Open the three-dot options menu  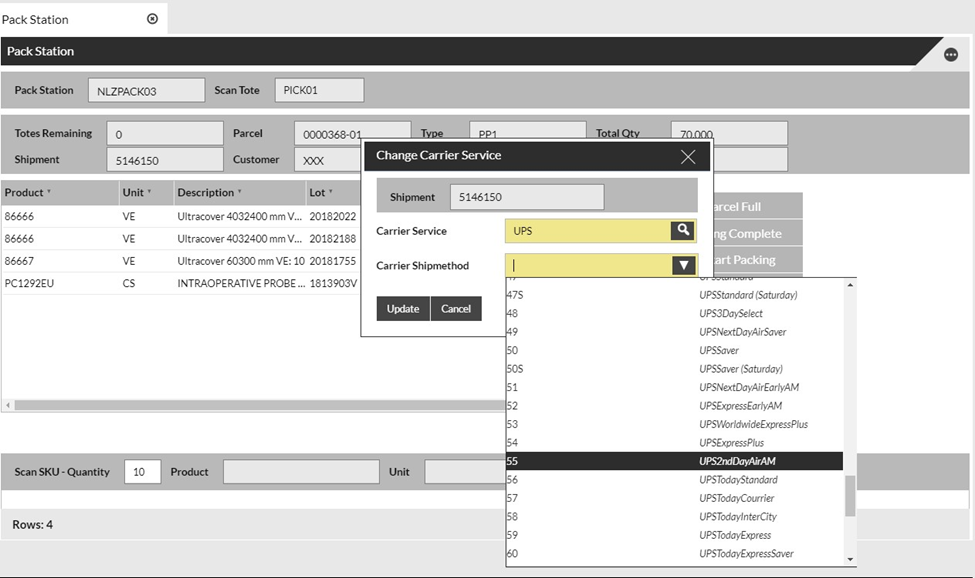point(950,54)
